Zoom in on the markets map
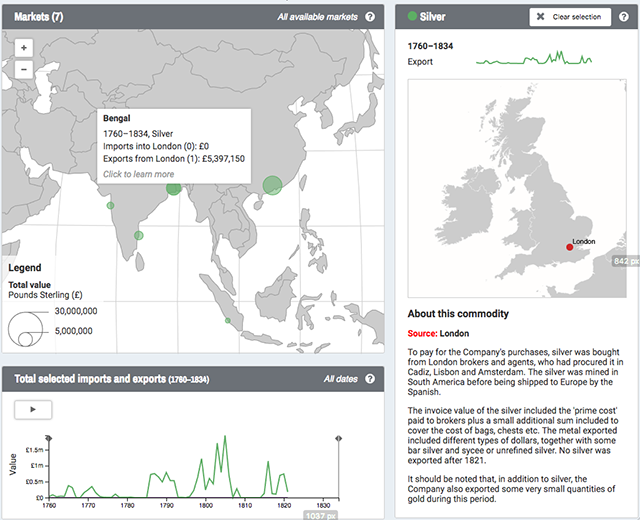Screen dimensions: 640x520 [24, 48]
